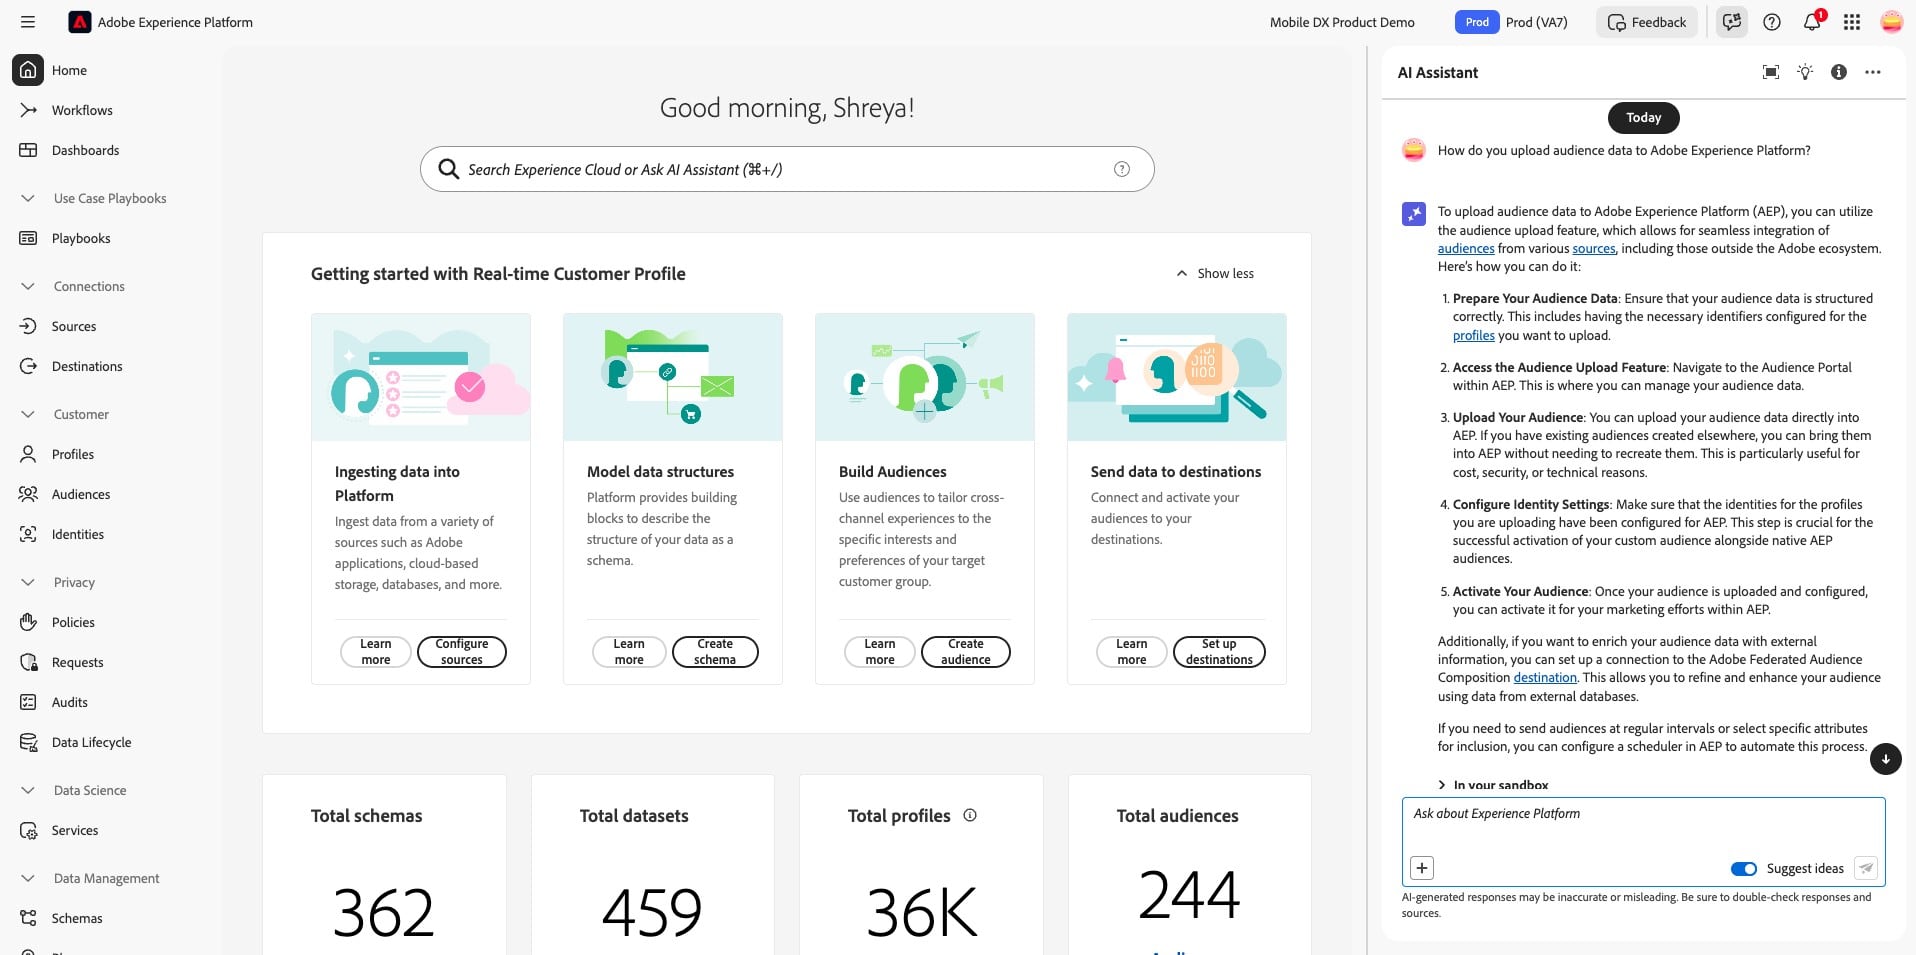
Task: Click Create schema button
Action: 715,652
